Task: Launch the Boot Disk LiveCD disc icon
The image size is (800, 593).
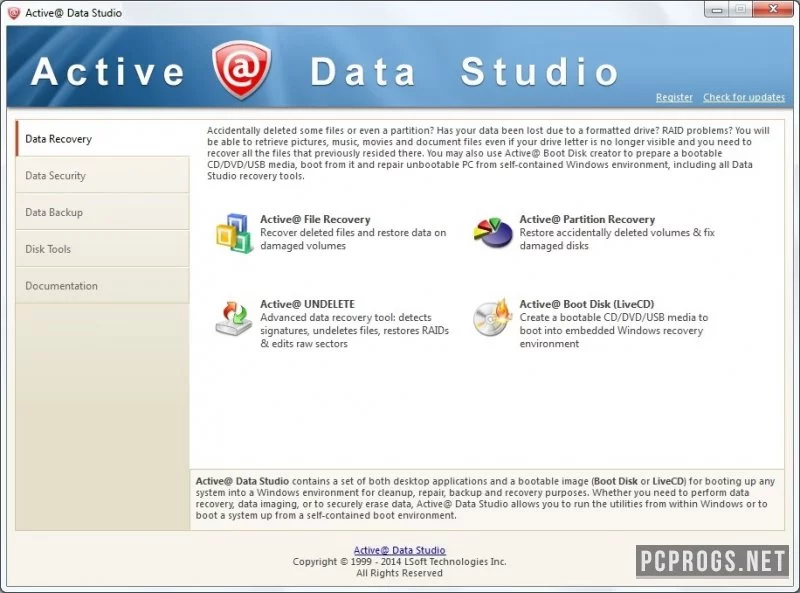Action: point(492,318)
